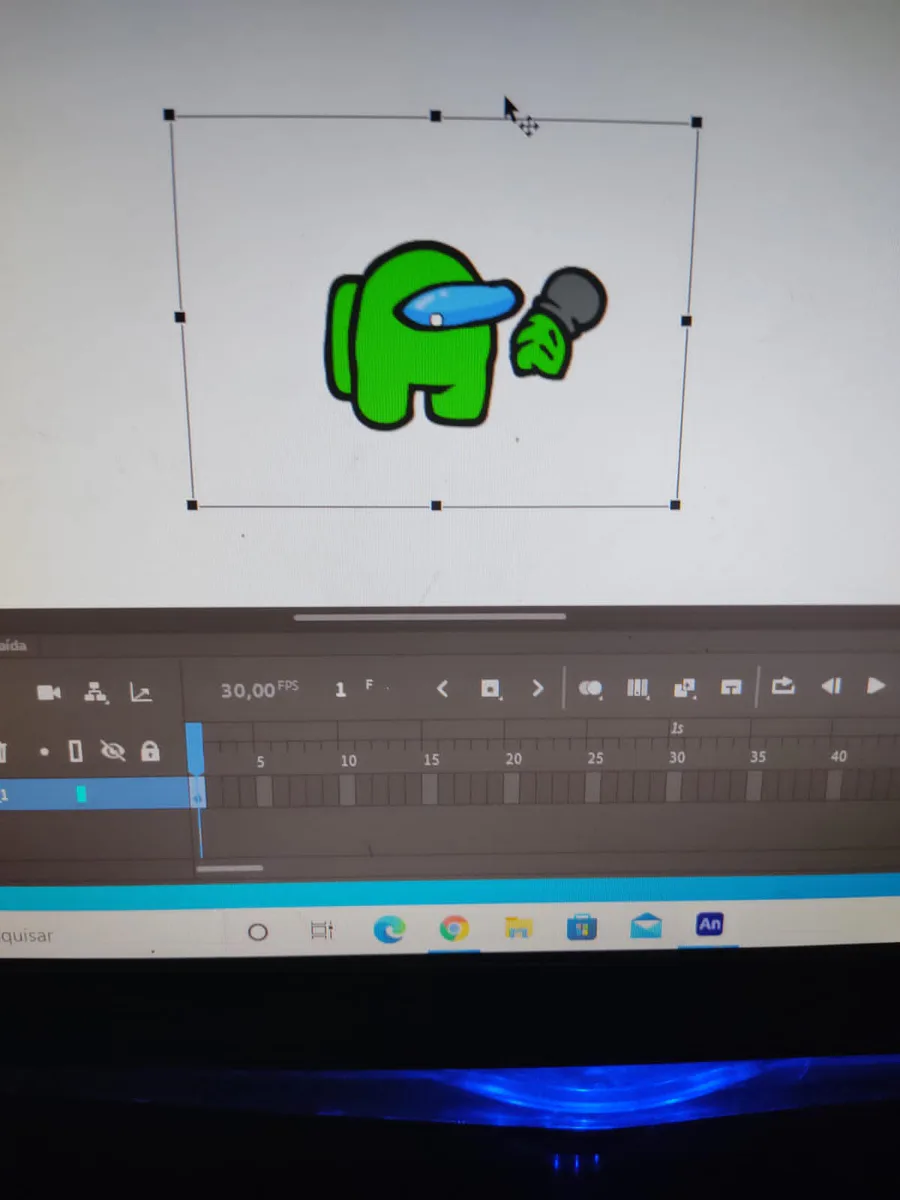Click the frame span icon beside Create Tween
Viewport: 900px width, 1200px height.
pyautogui.click(x=732, y=687)
